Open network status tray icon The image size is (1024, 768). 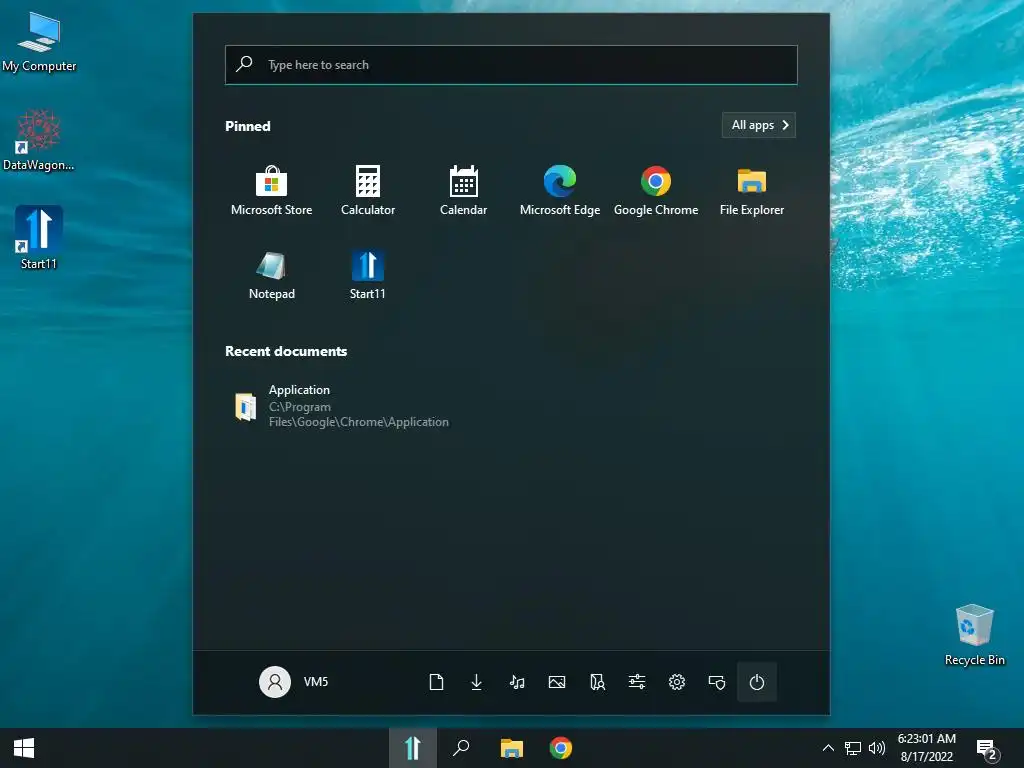click(x=853, y=748)
